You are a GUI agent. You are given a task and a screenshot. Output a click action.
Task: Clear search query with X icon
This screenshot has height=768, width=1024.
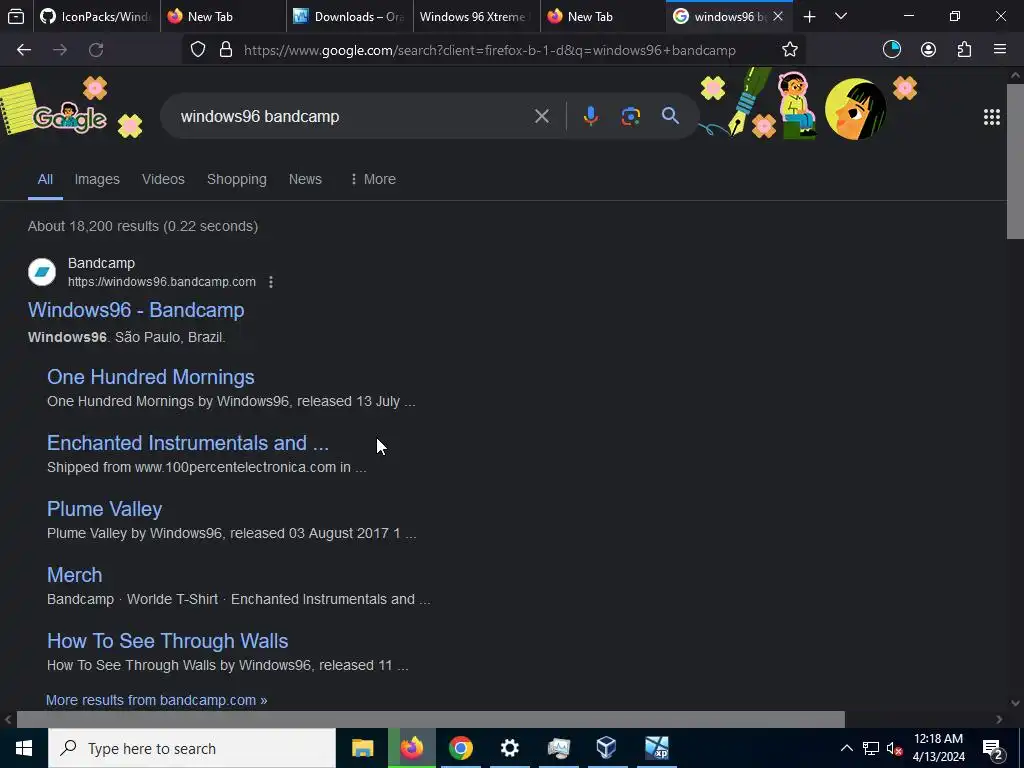click(x=541, y=116)
